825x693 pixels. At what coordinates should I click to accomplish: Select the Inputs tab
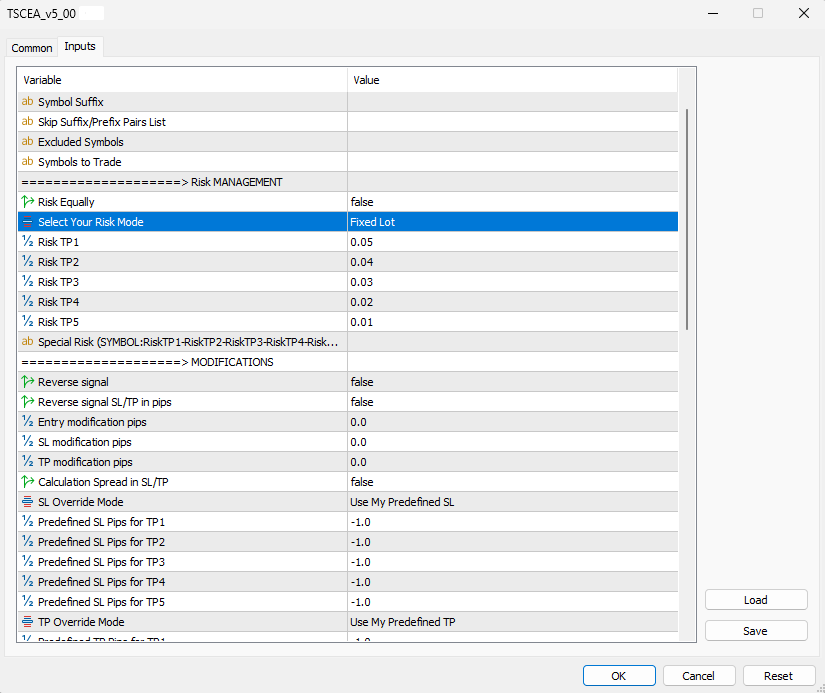click(80, 47)
